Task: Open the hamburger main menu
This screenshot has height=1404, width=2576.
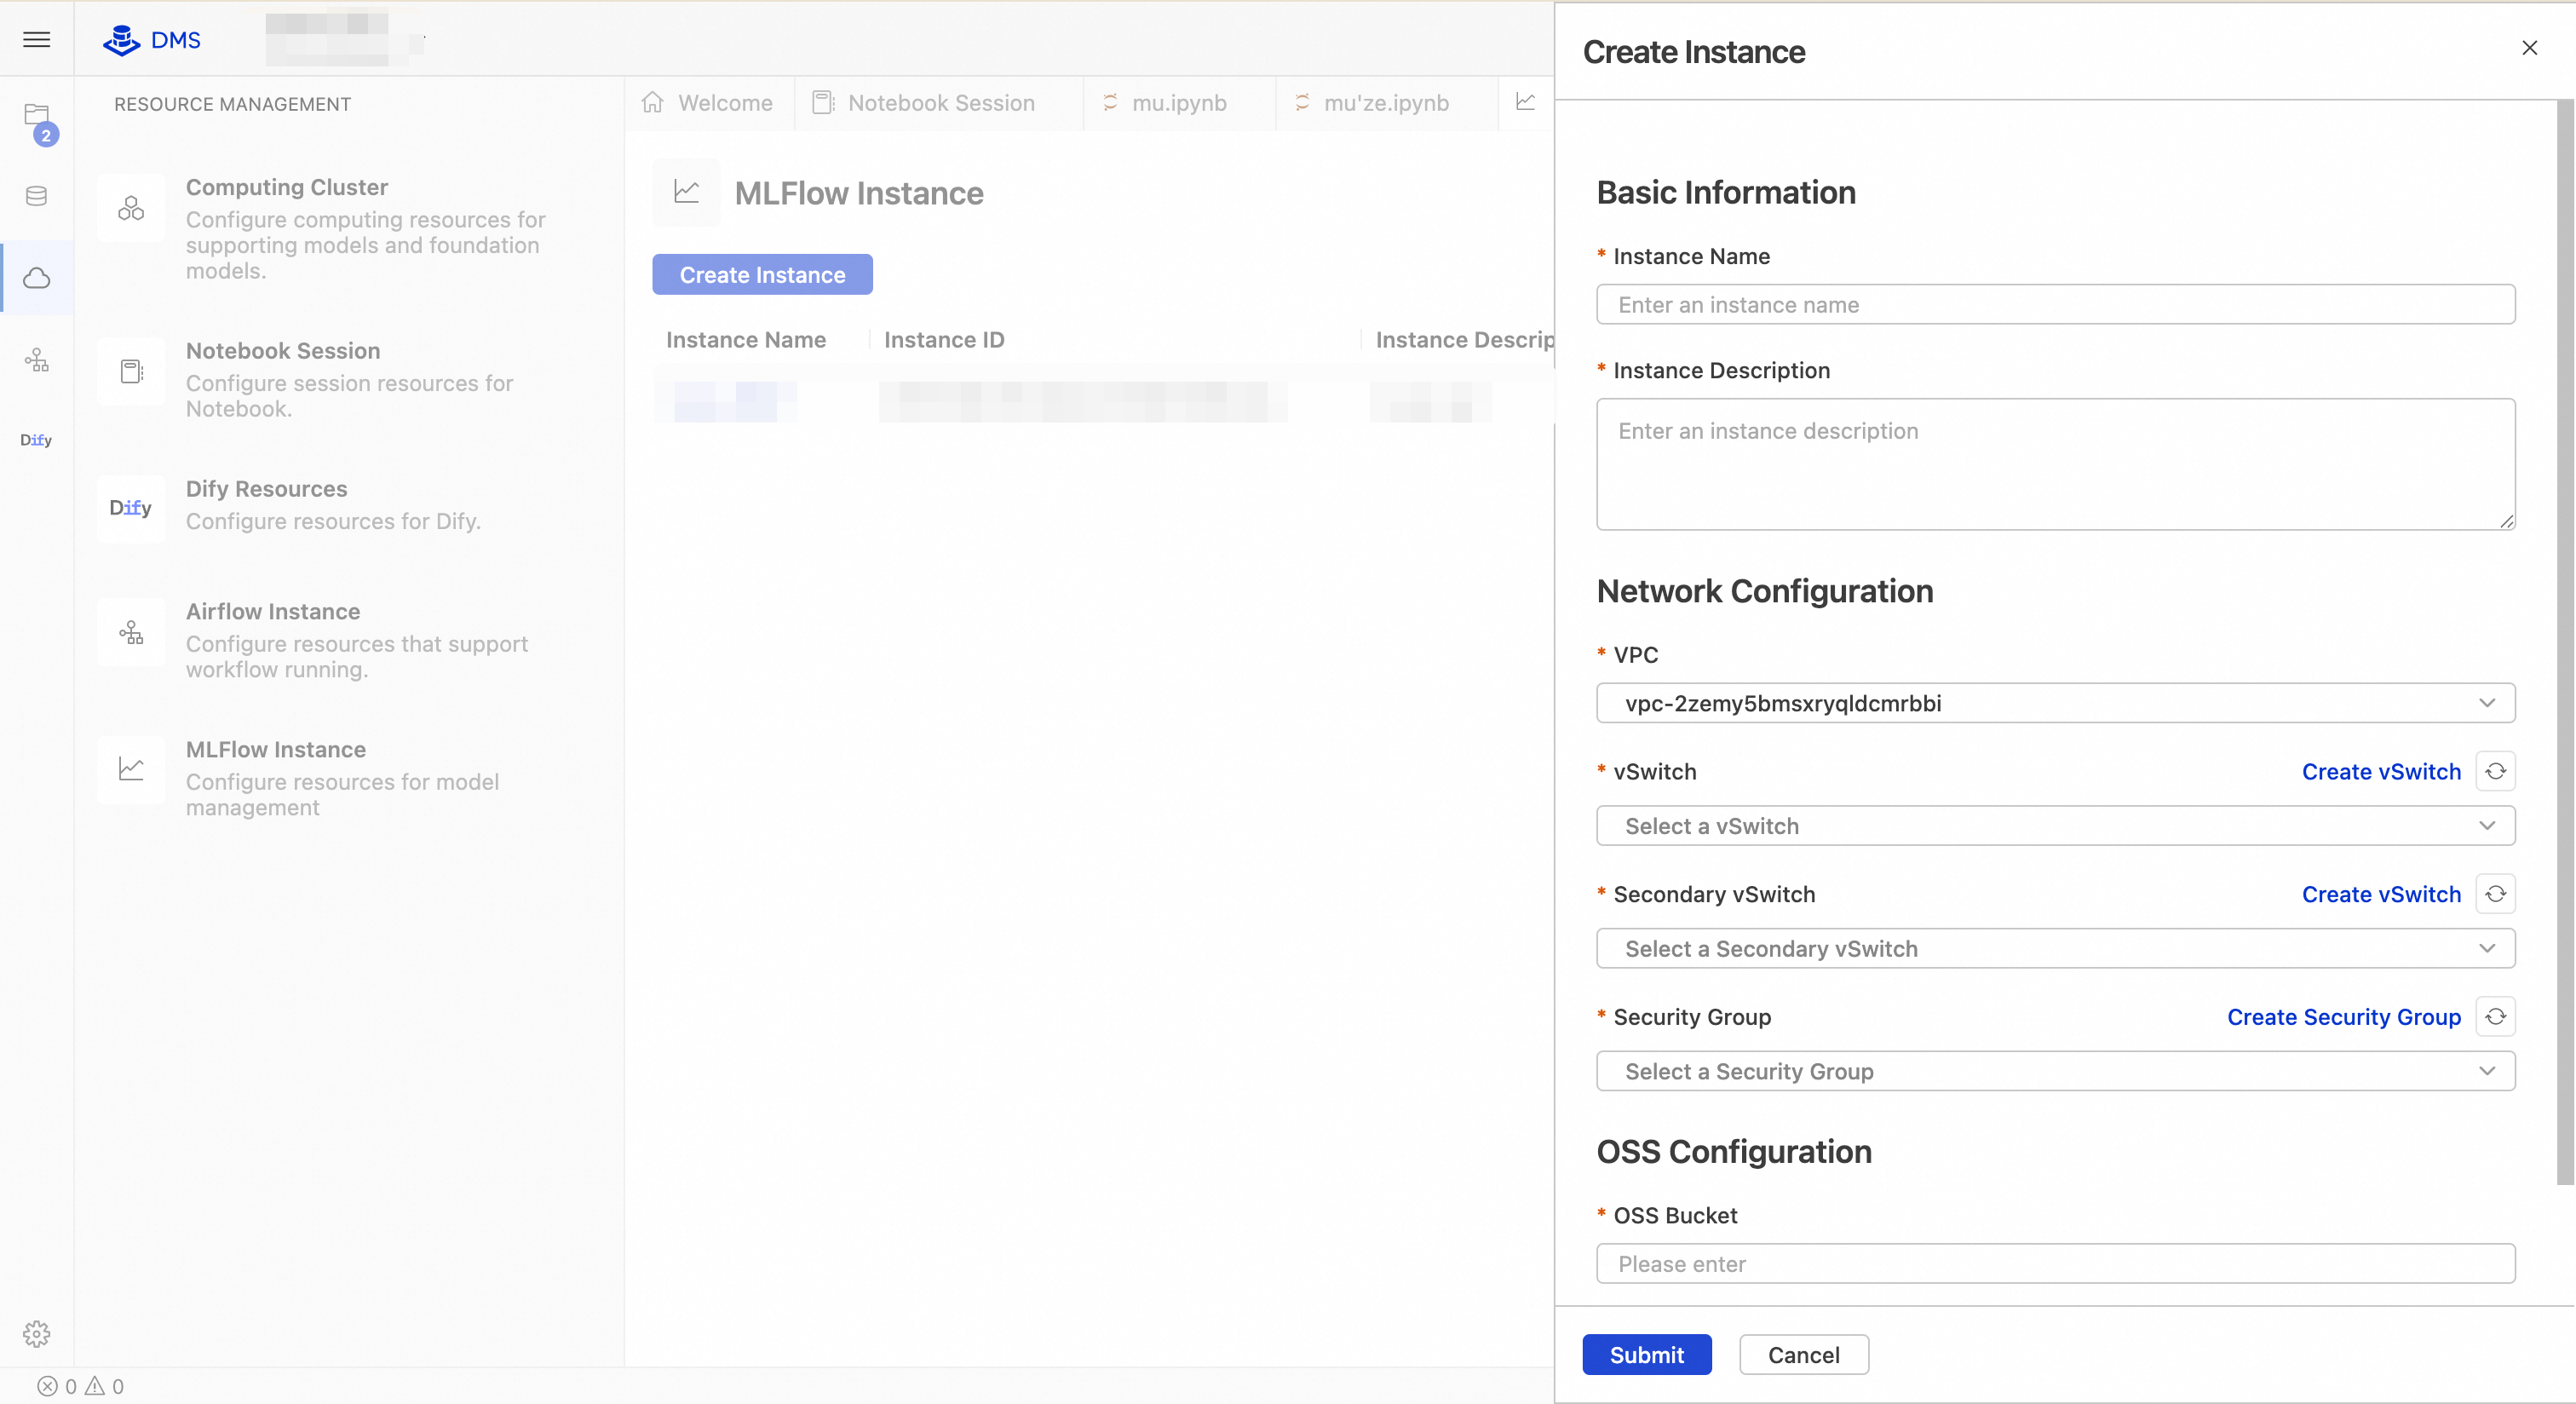Action: point(37,40)
